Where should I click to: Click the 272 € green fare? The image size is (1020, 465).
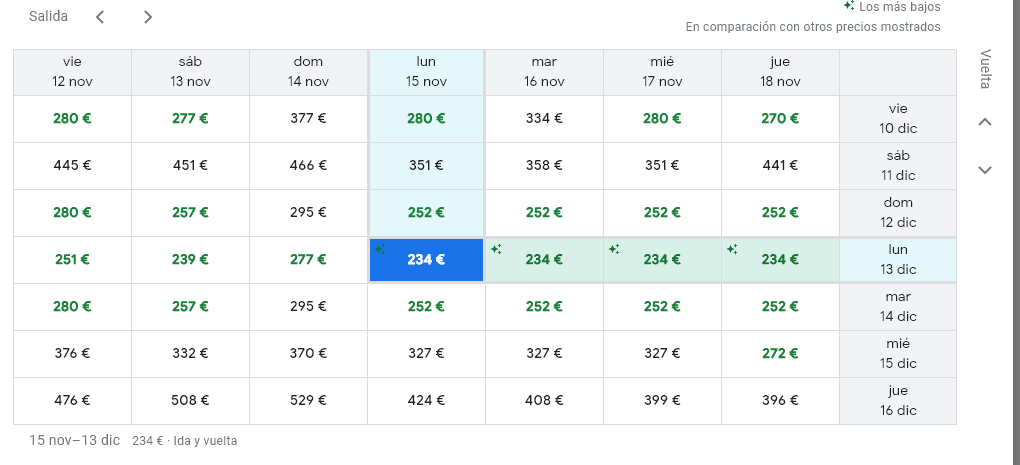click(780, 354)
